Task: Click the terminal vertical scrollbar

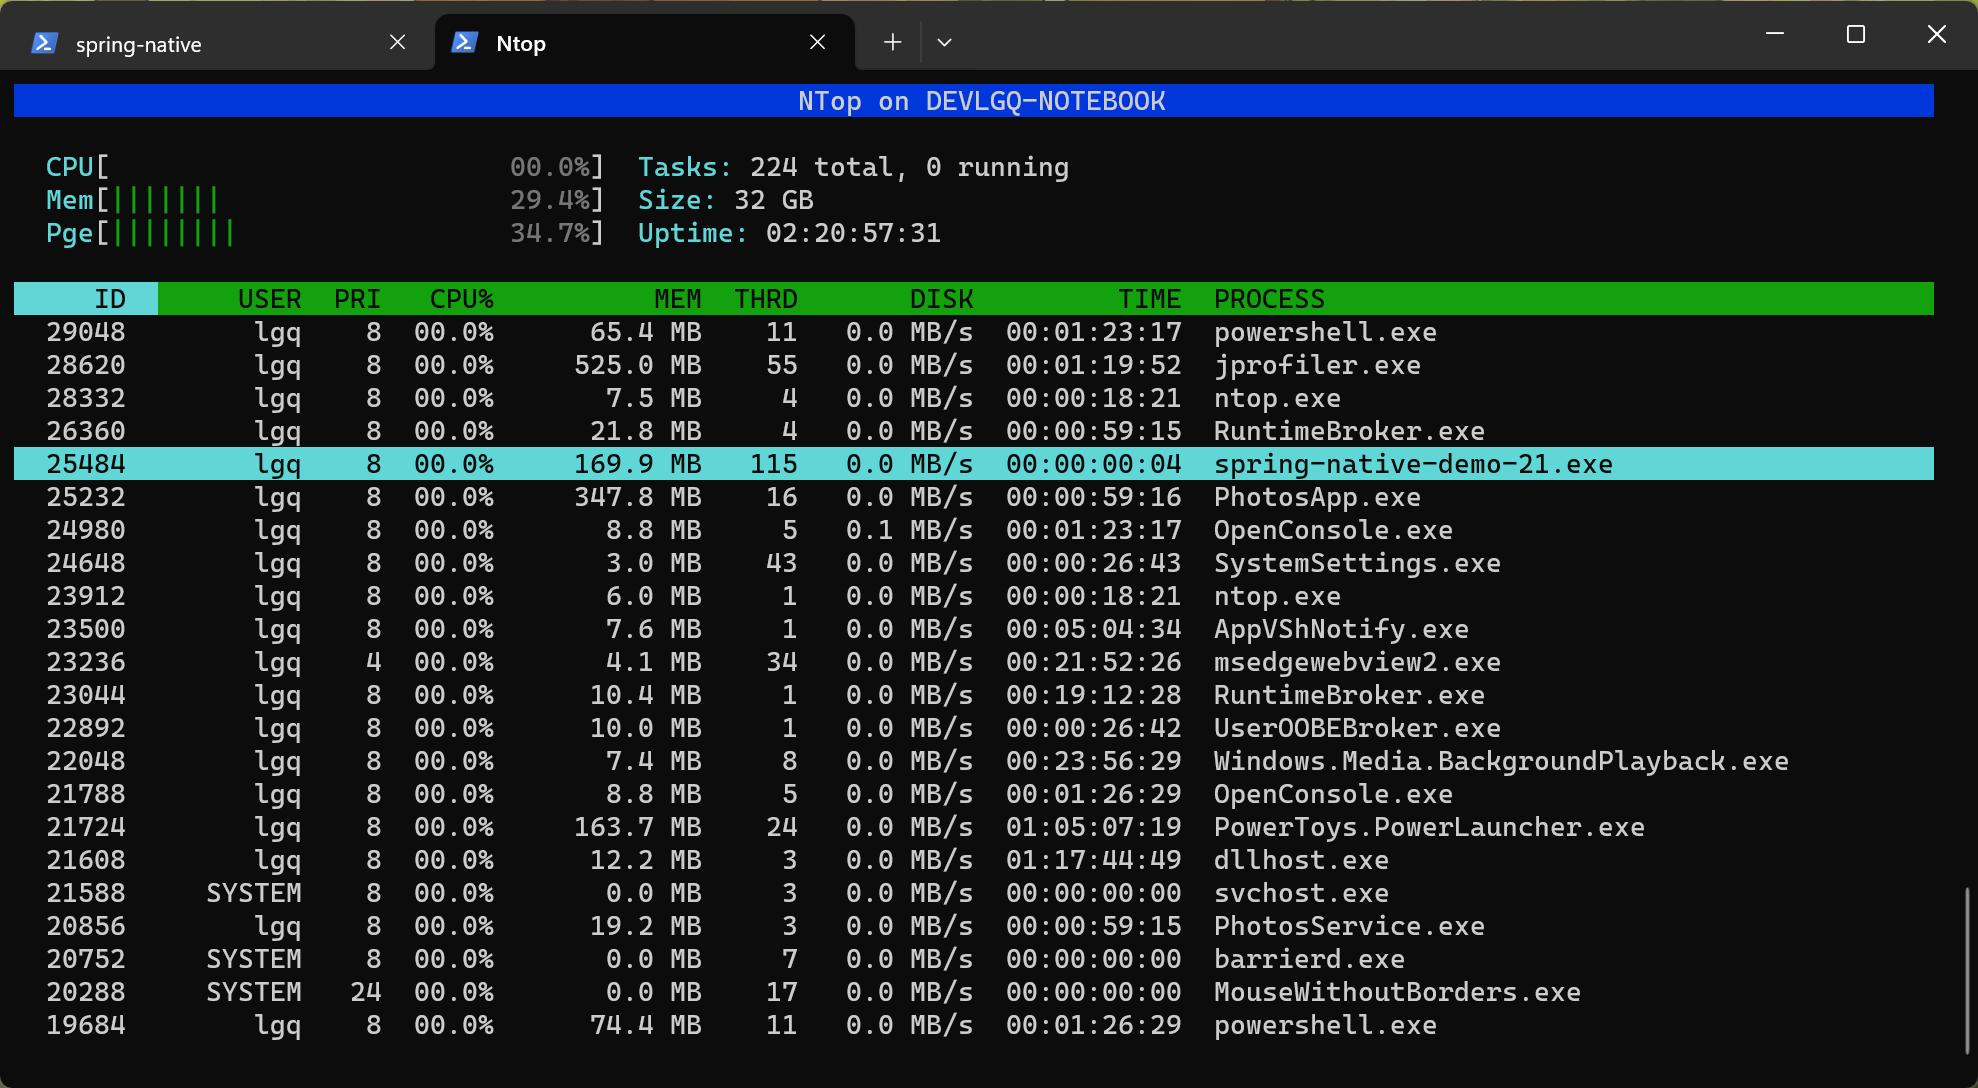Action: pos(1966,970)
